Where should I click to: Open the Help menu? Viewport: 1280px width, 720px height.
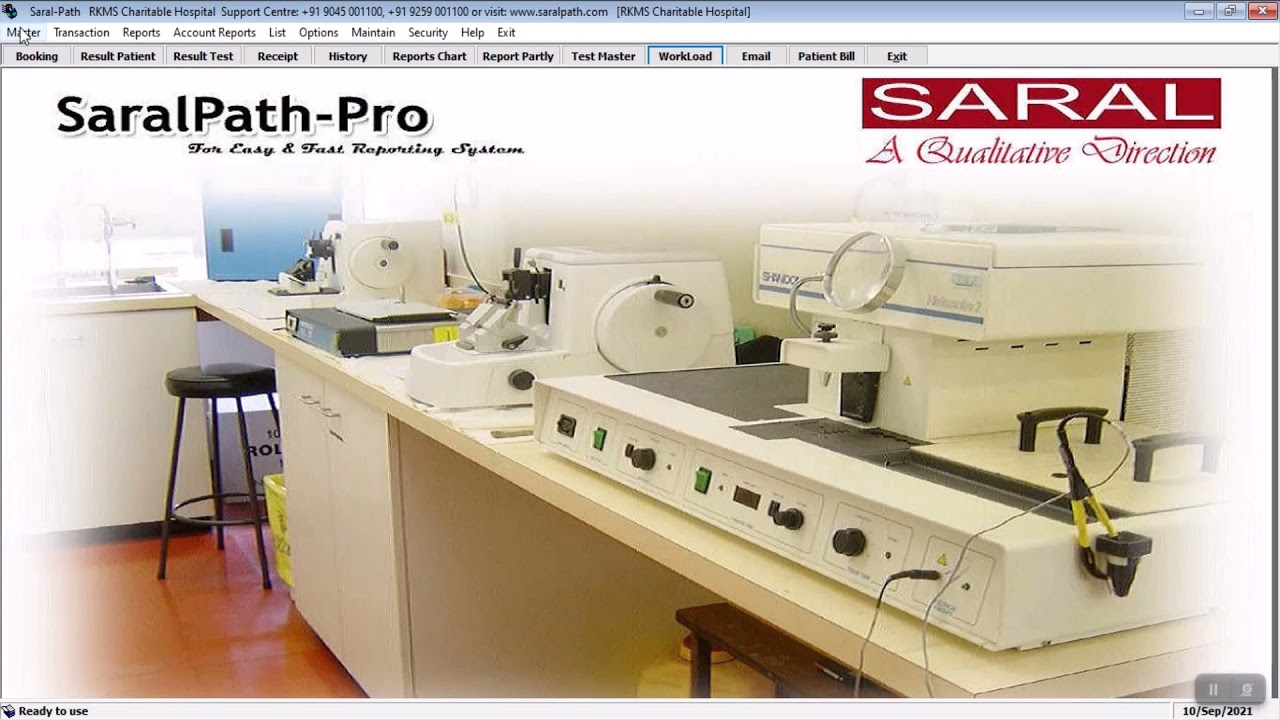(x=472, y=32)
